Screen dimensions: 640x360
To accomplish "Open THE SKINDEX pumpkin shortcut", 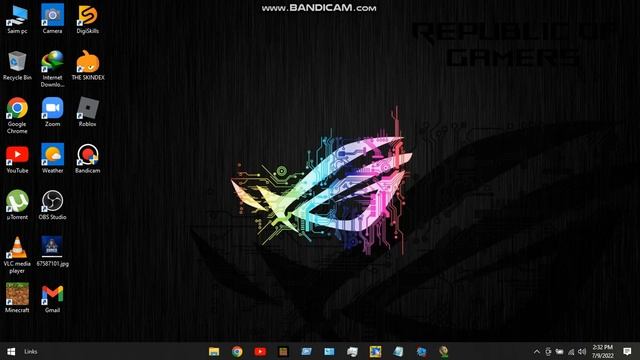I will tap(88, 66).
